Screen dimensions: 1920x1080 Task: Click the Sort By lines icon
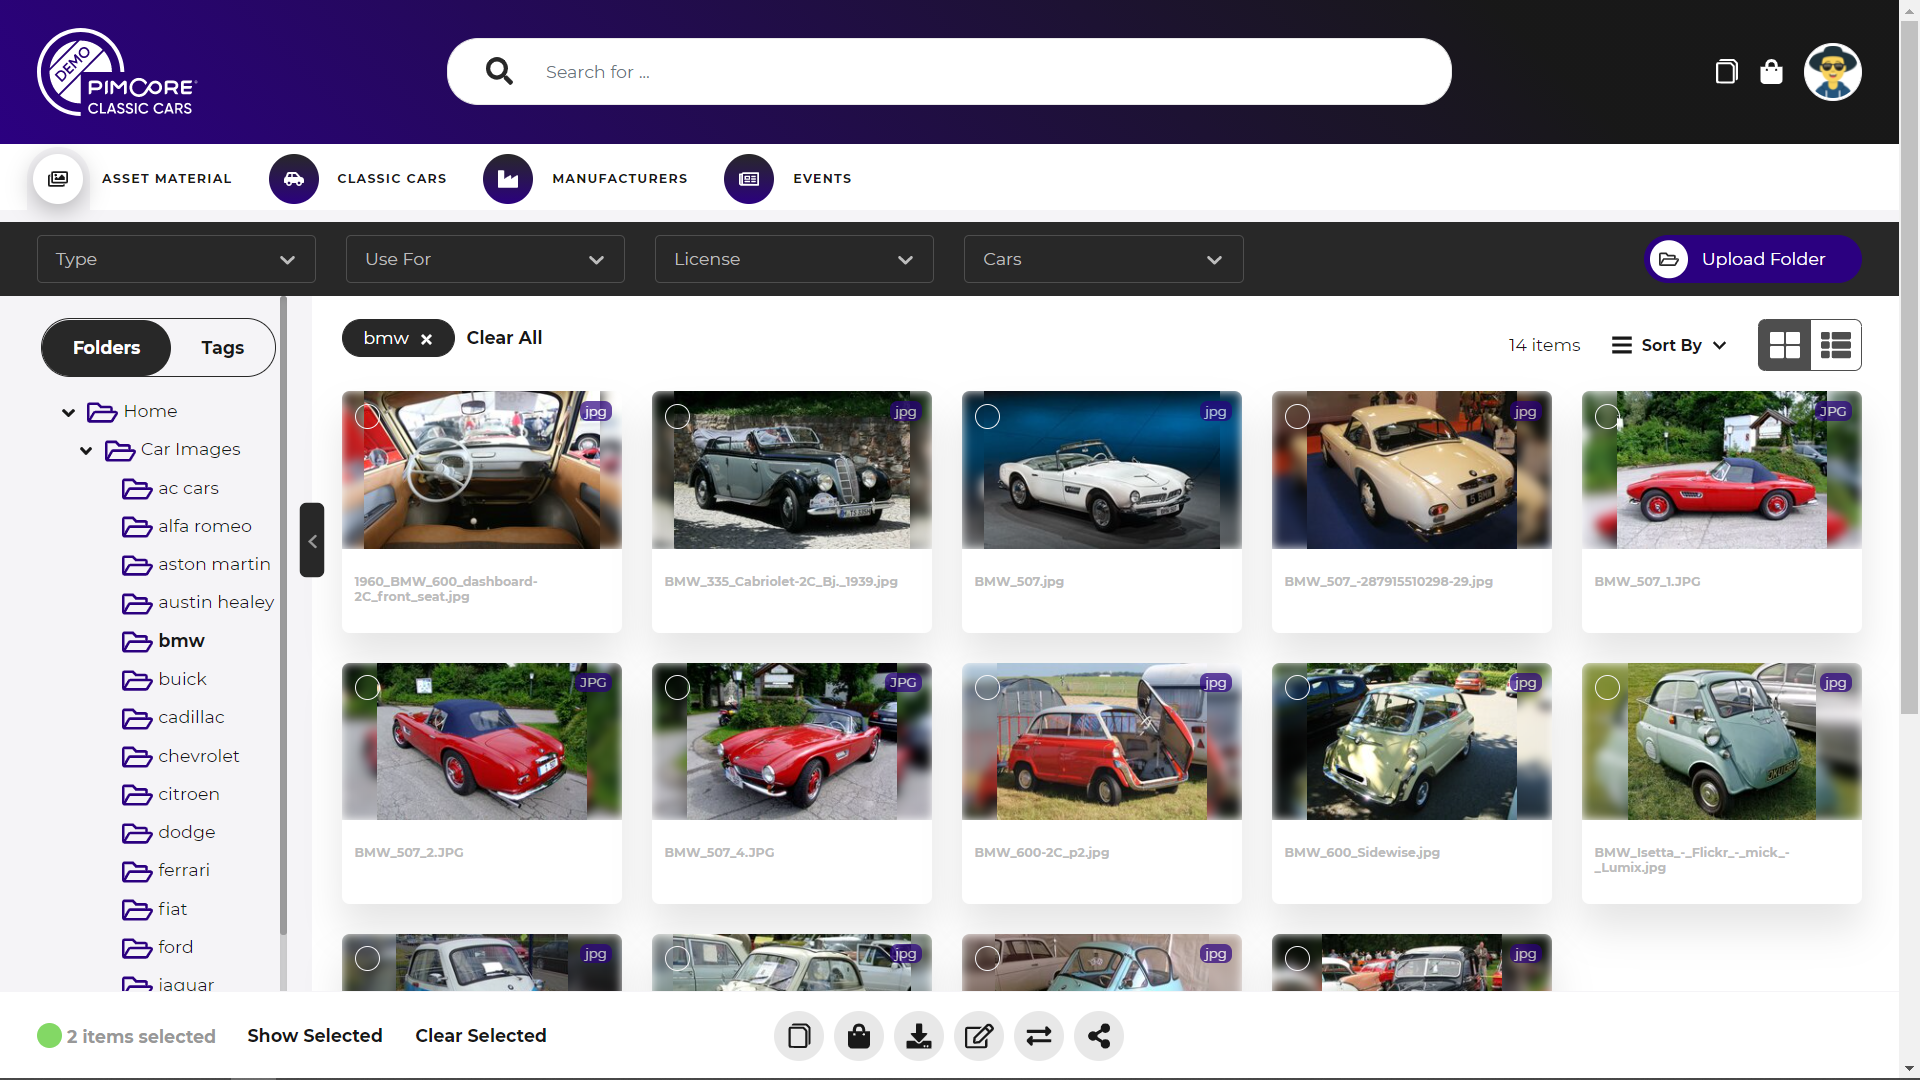[x=1622, y=345]
